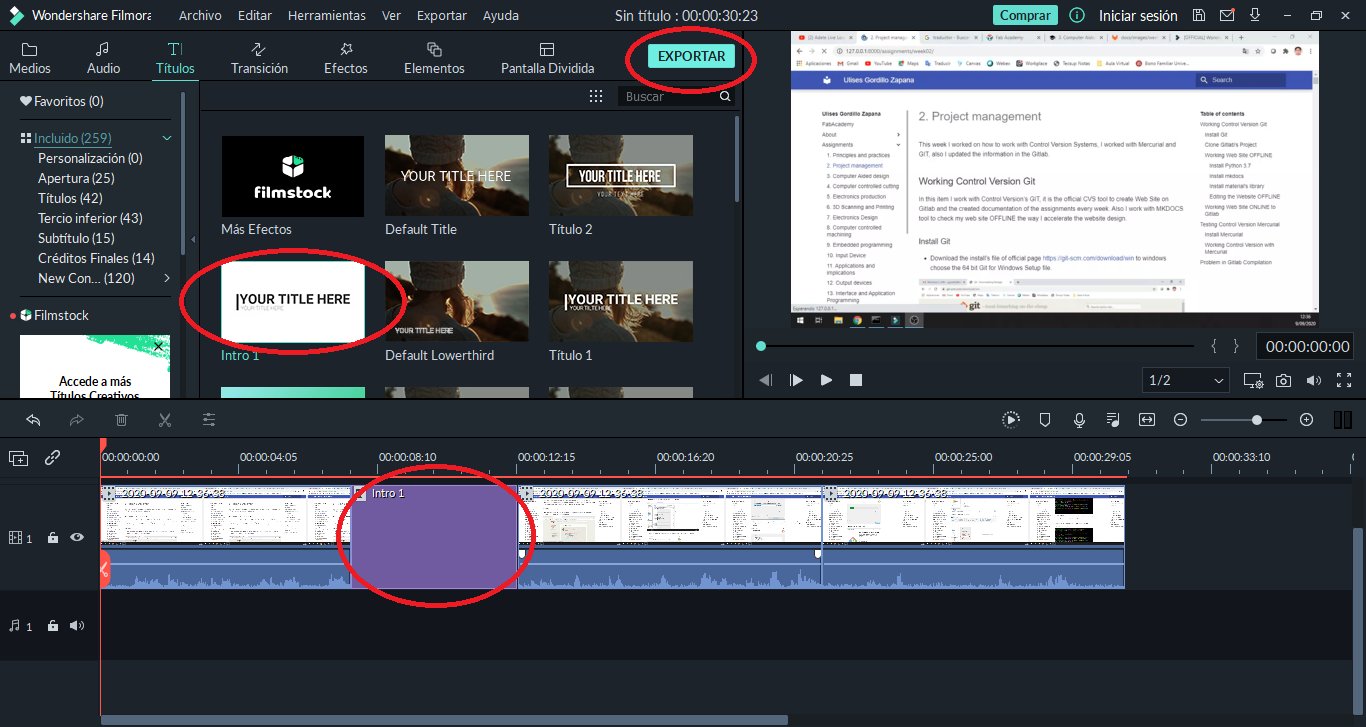Click the camera snapshot icon
Image resolution: width=1366 pixels, height=727 pixels.
1283,380
